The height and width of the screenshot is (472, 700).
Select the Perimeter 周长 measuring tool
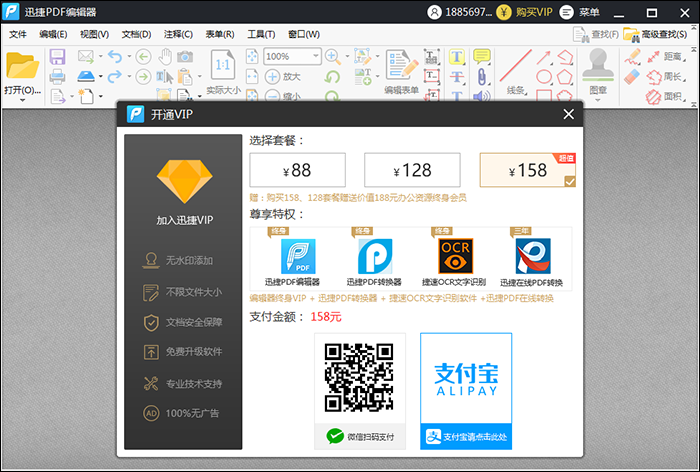[x=665, y=76]
